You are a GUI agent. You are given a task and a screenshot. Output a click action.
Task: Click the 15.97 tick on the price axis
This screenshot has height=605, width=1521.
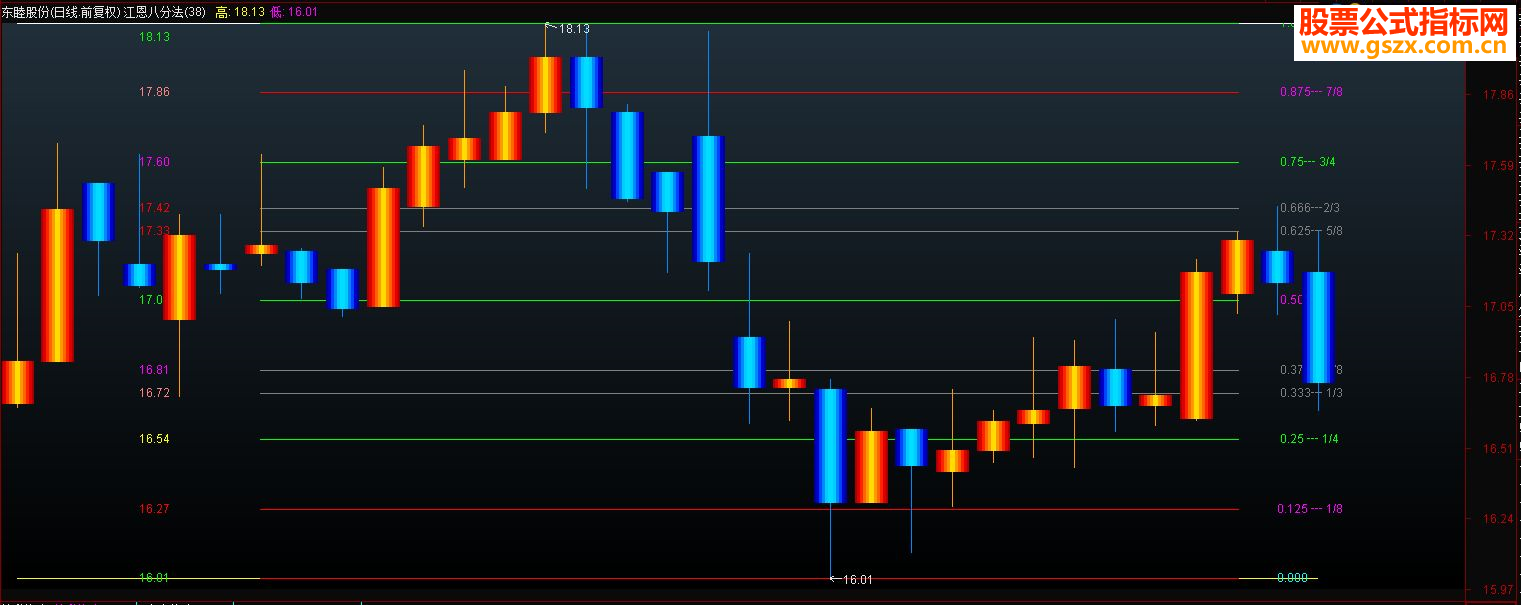coord(1499,590)
